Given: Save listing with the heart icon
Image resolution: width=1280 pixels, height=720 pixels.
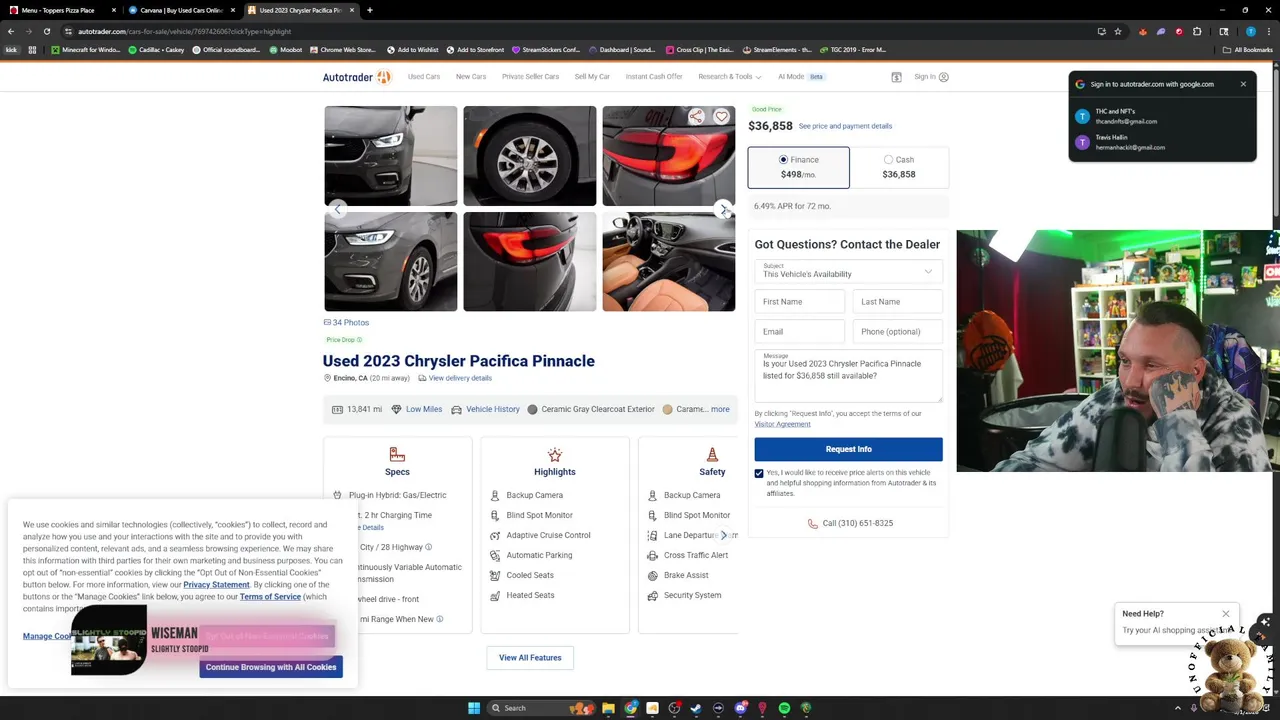Looking at the screenshot, I should pos(721,117).
